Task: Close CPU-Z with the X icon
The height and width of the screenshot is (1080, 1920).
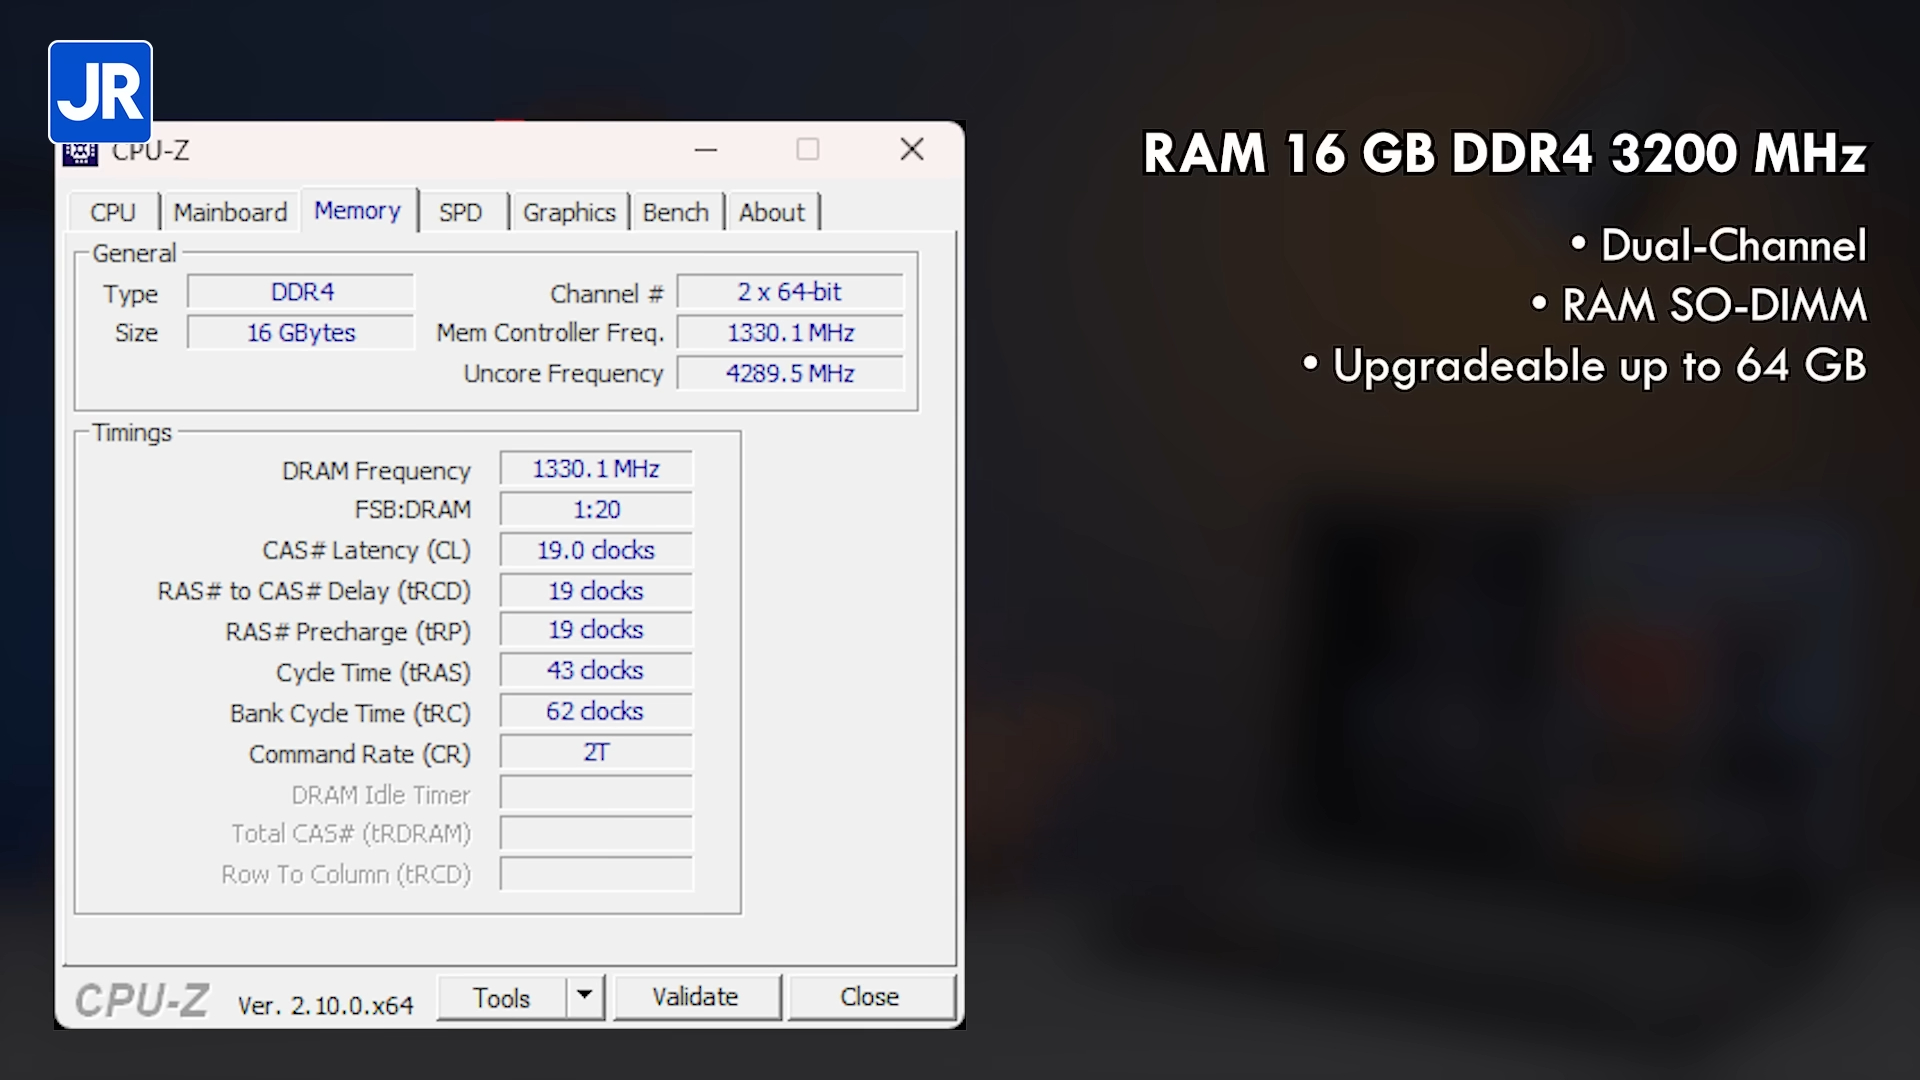Action: tap(911, 150)
